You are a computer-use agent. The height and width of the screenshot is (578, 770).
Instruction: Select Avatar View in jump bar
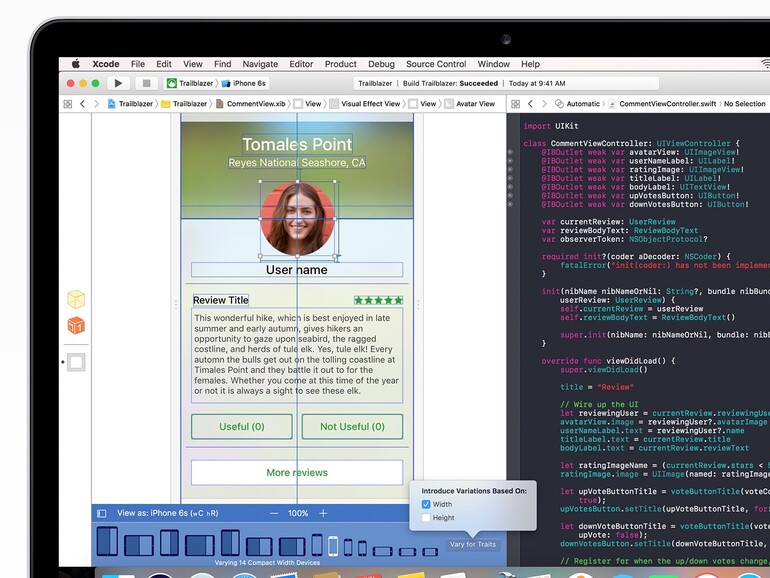[x=473, y=104]
